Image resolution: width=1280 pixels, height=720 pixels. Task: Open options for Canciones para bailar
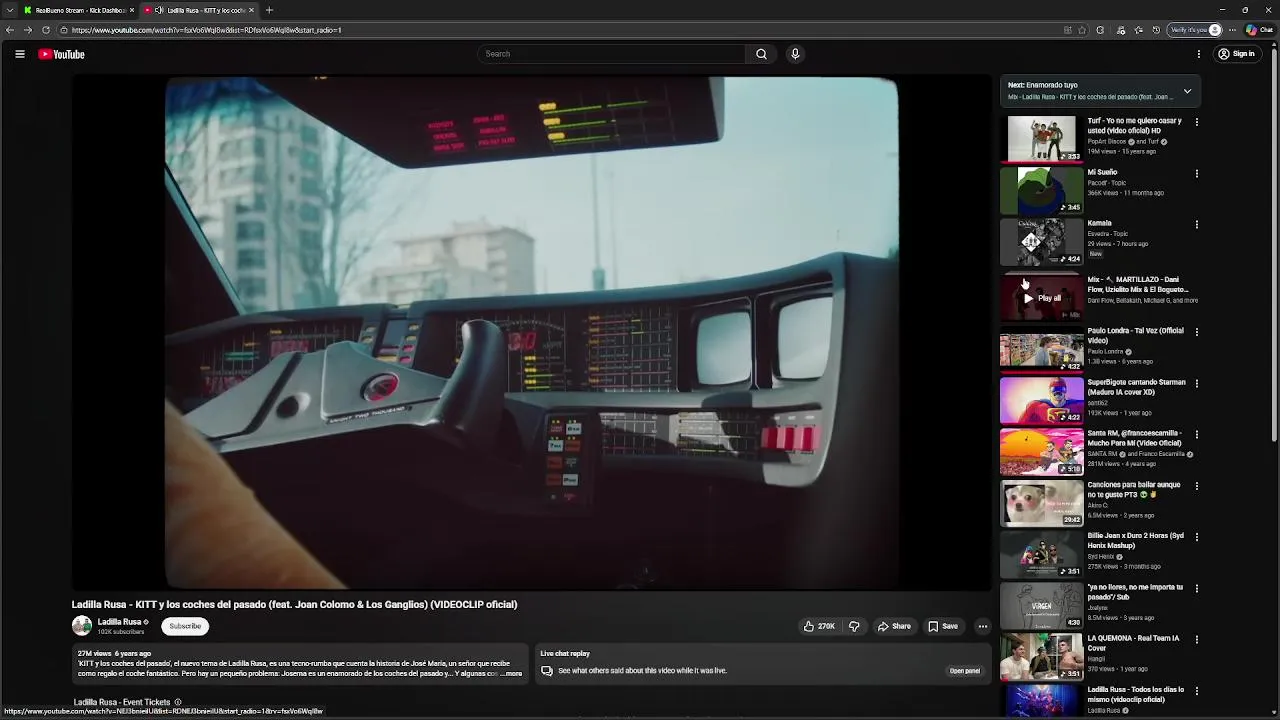1196,486
